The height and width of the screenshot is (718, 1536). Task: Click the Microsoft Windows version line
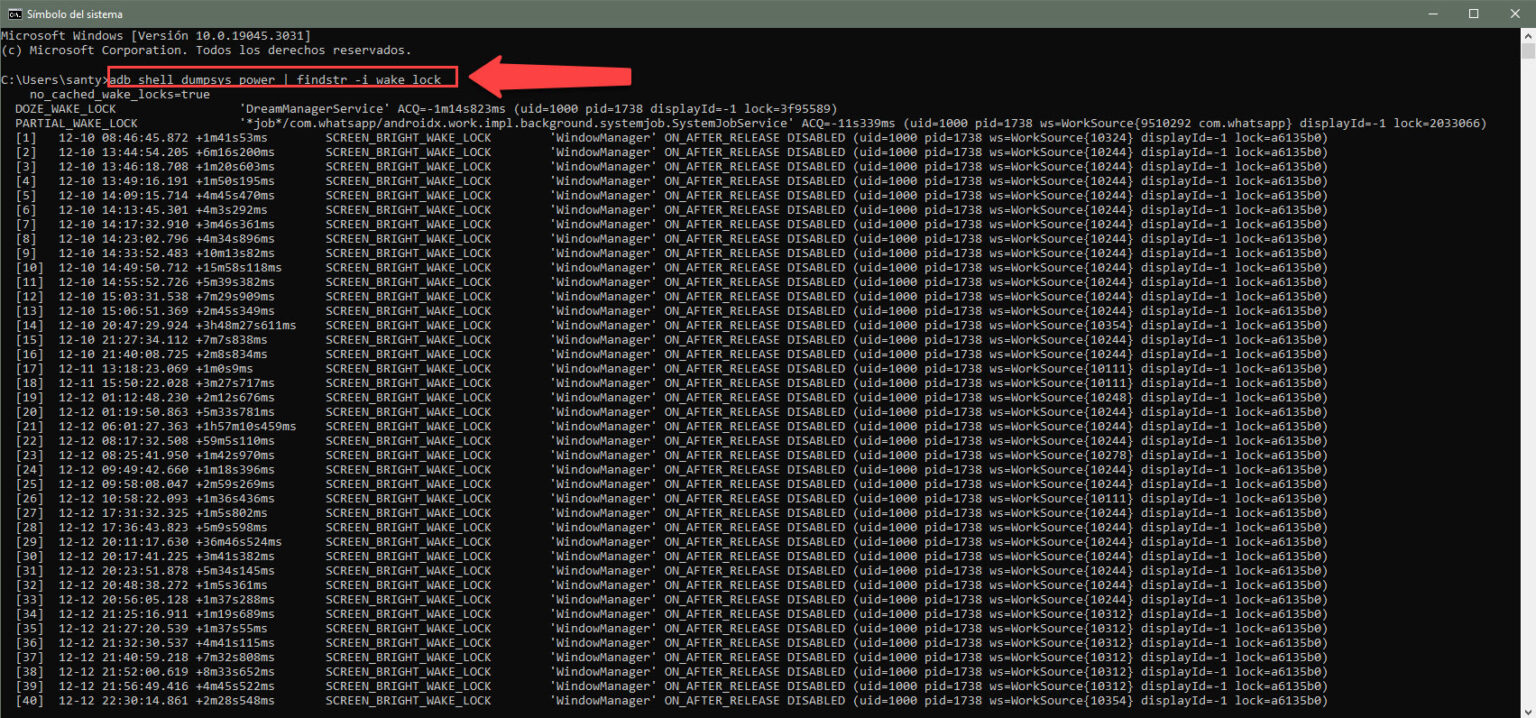(155, 36)
